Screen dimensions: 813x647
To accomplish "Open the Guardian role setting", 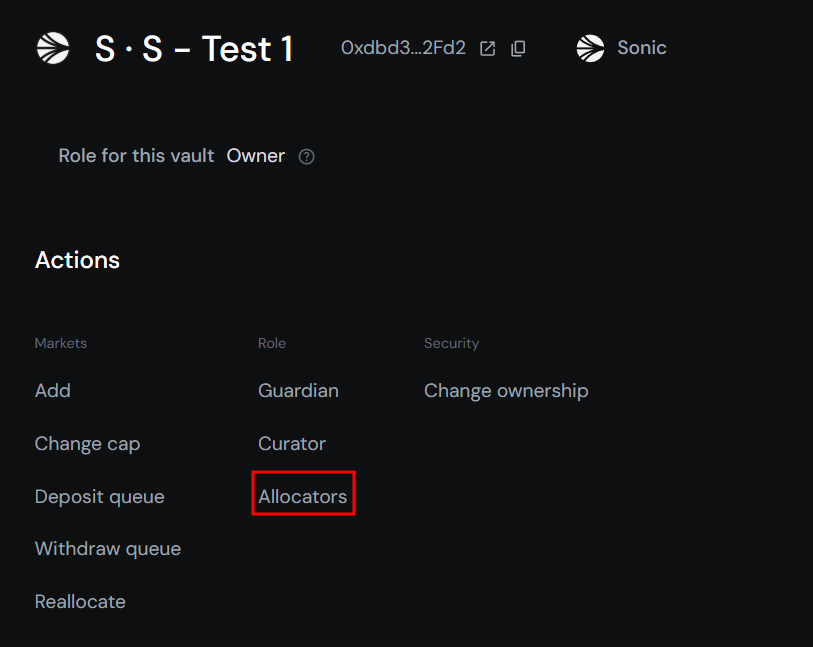I will [x=298, y=390].
